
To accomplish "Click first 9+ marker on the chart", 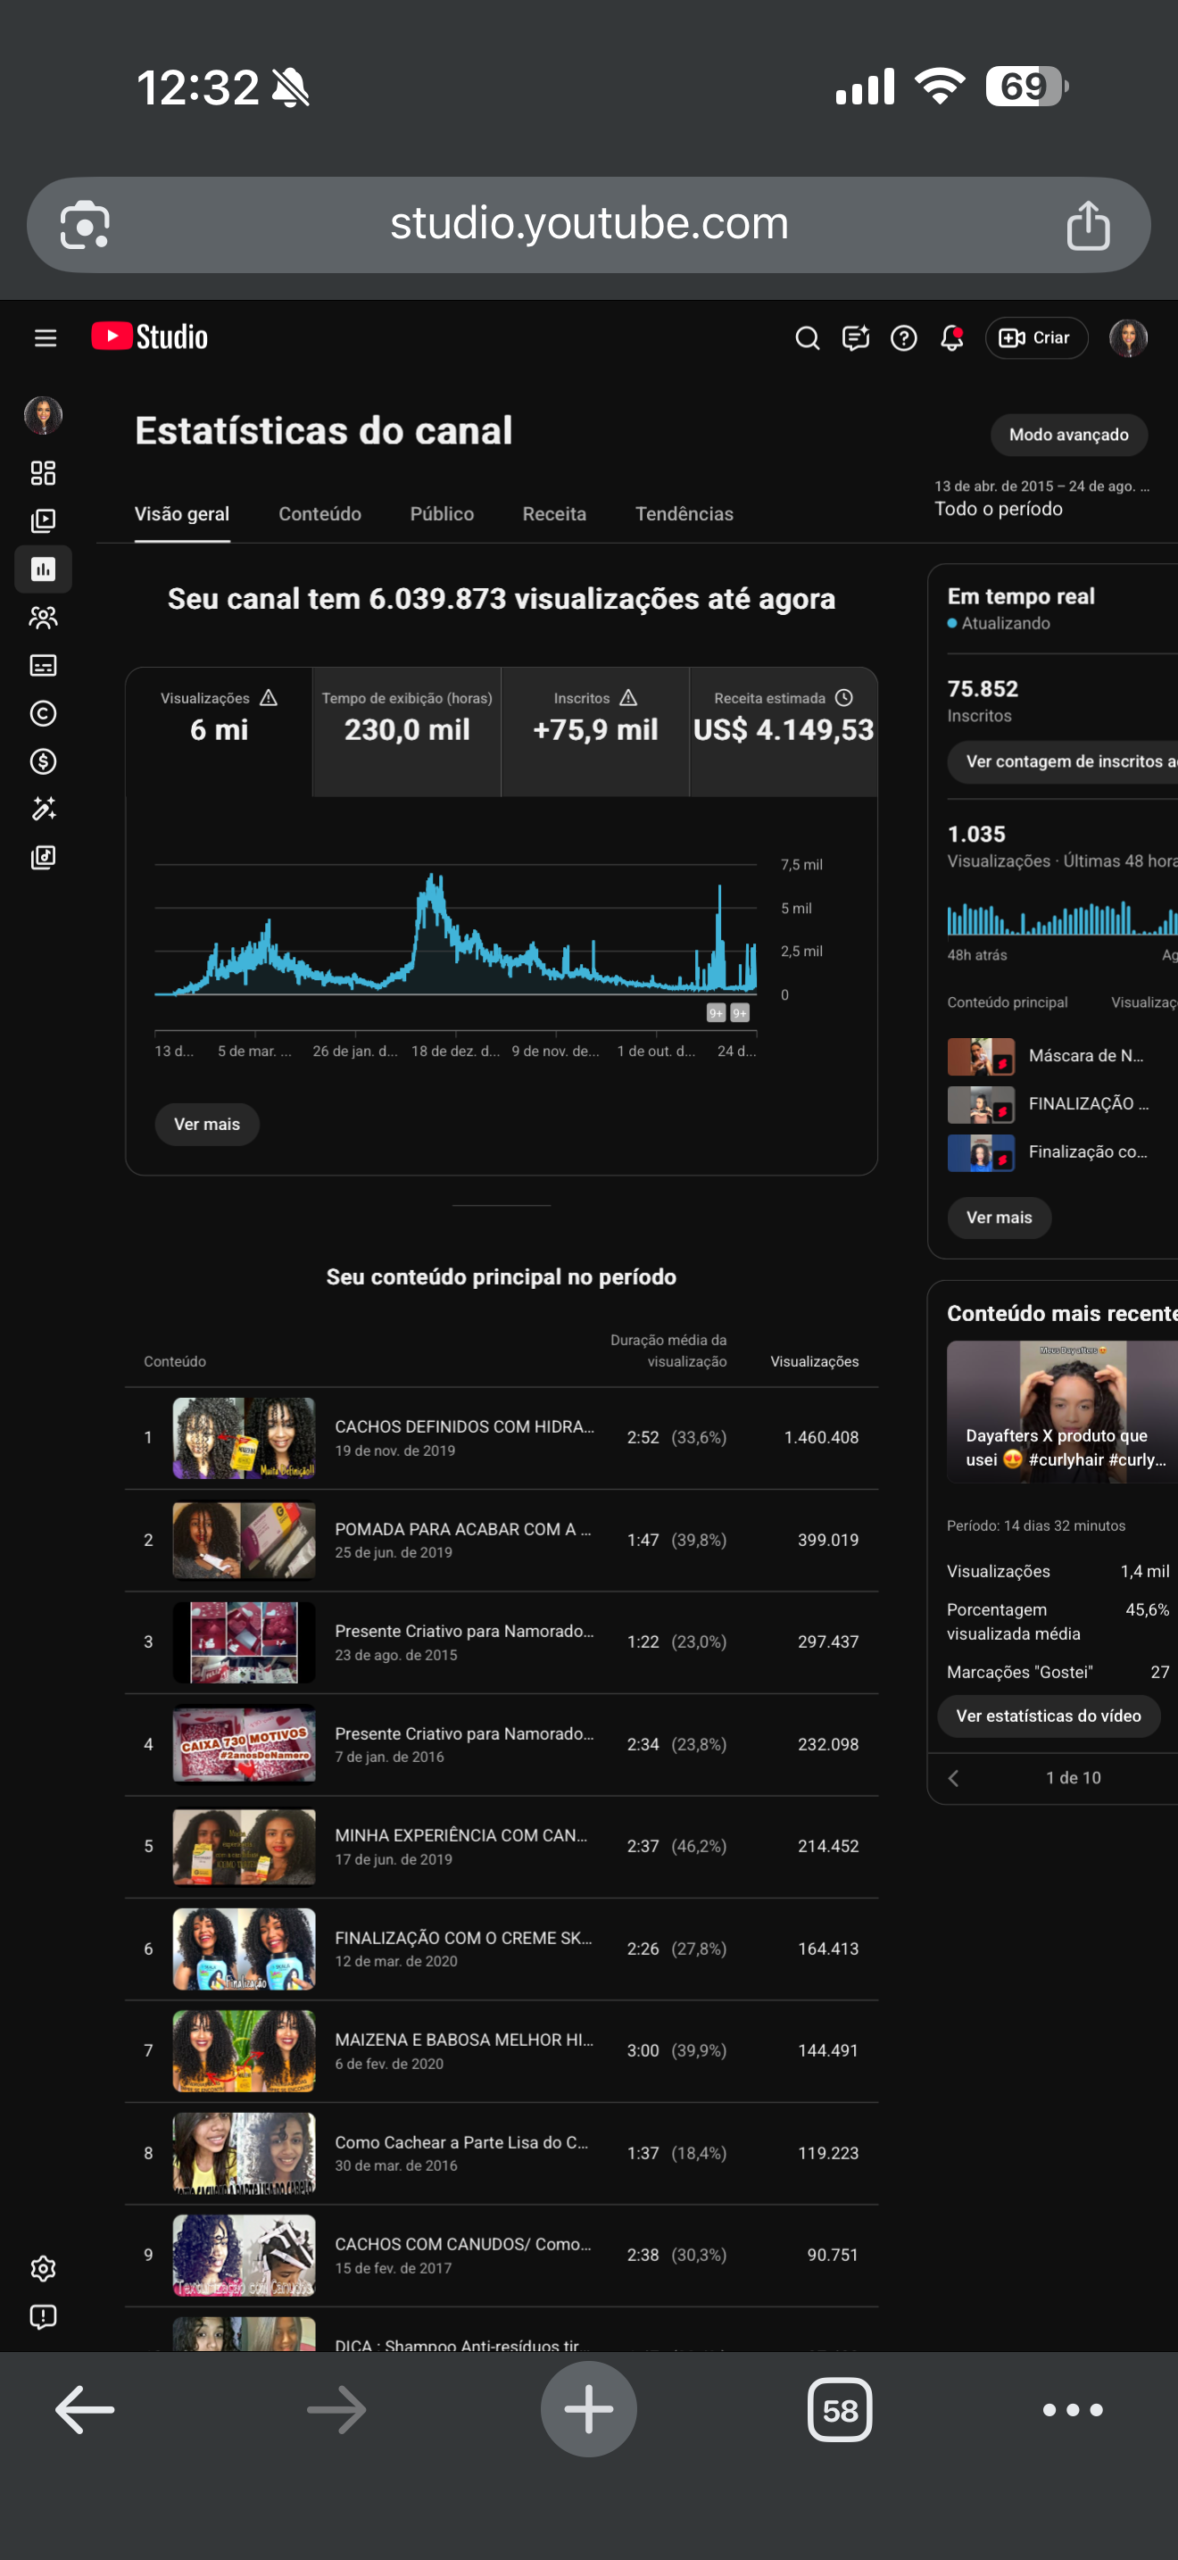I will coord(716,1013).
